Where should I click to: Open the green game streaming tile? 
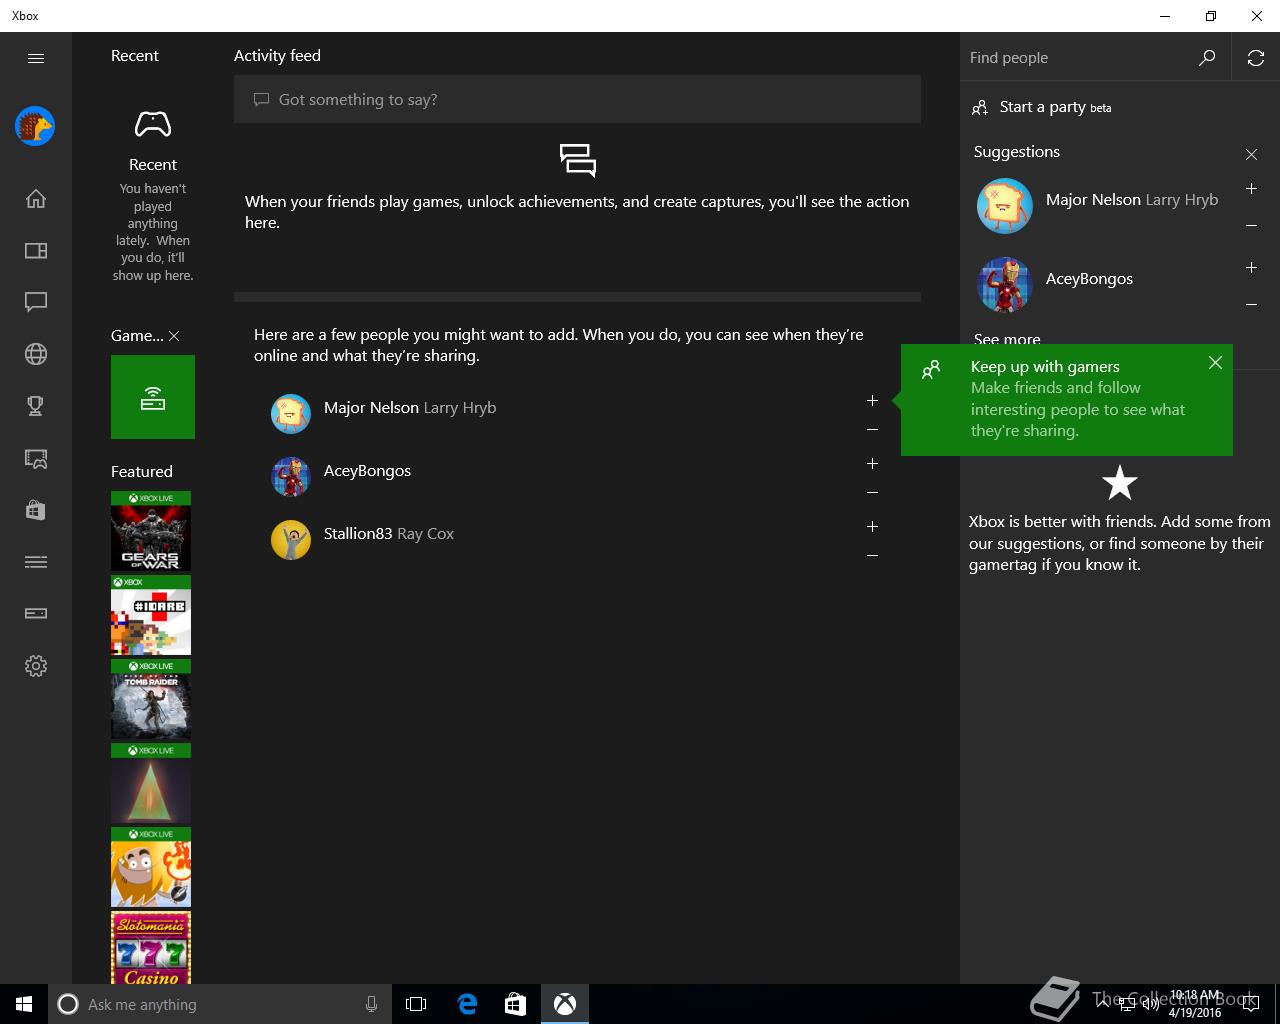(153, 397)
